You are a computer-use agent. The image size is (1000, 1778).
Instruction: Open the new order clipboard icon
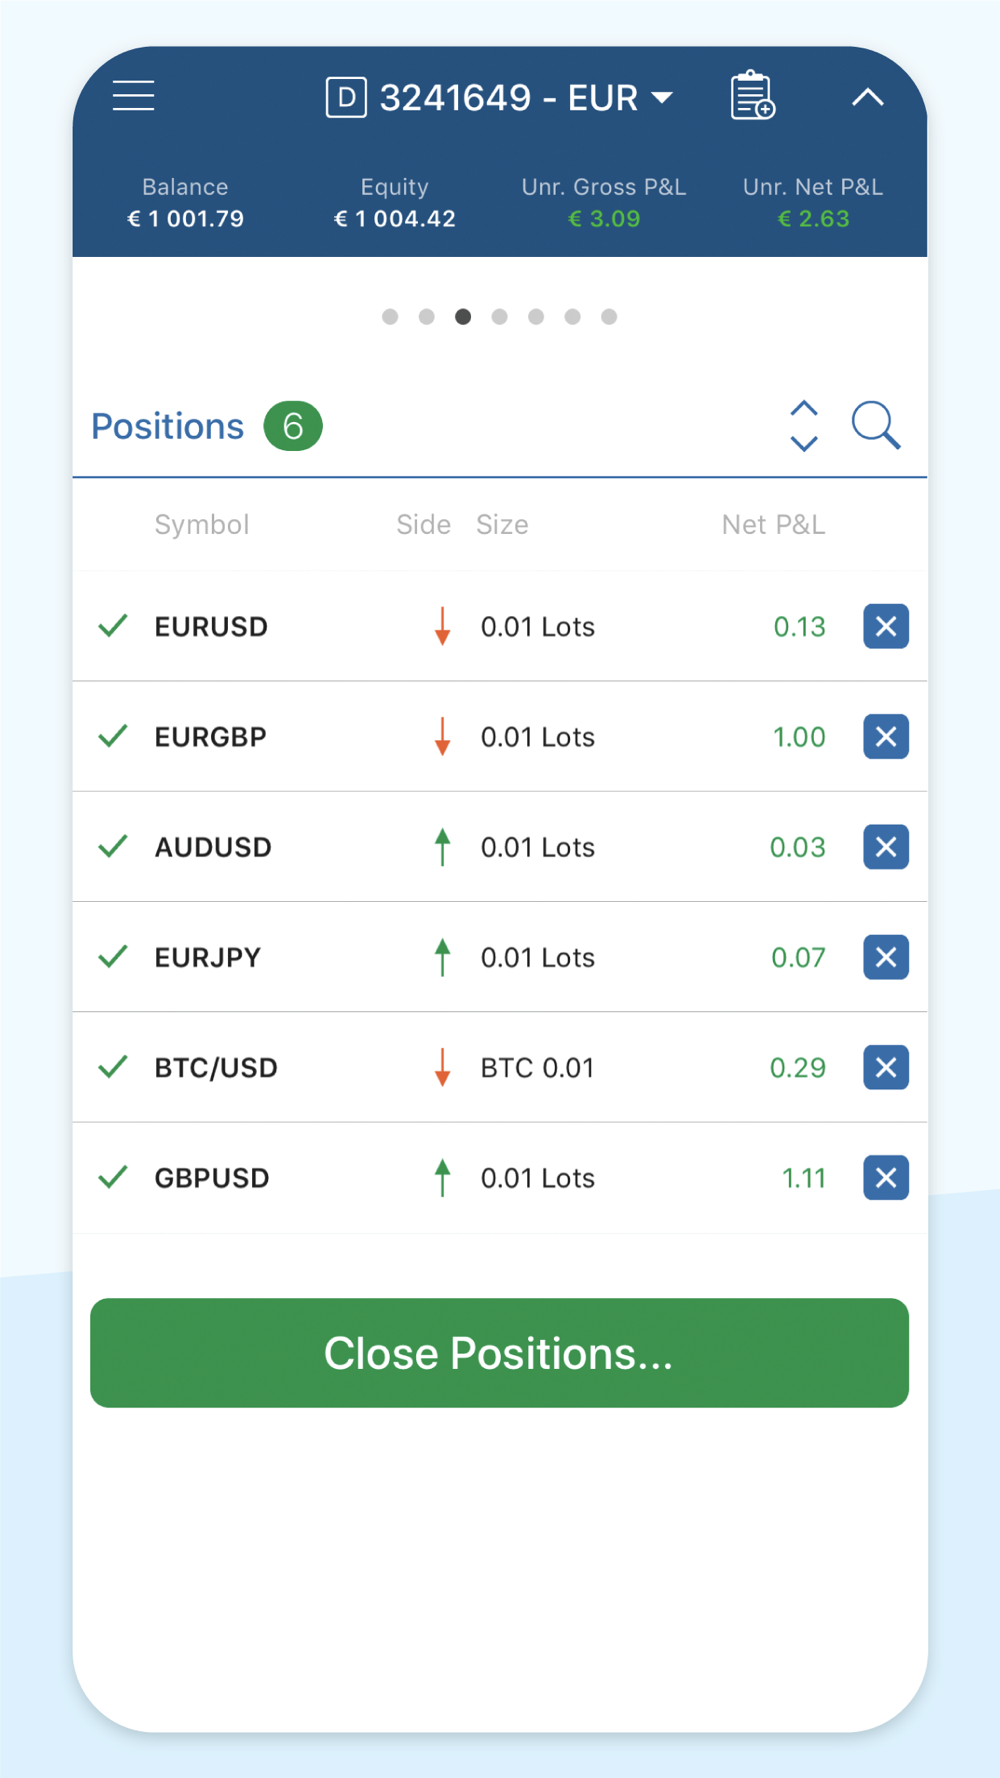point(752,96)
